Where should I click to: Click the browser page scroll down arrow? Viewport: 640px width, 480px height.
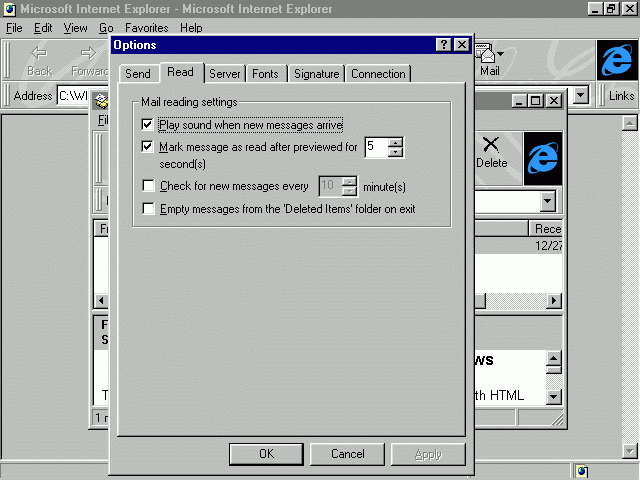coord(629,451)
